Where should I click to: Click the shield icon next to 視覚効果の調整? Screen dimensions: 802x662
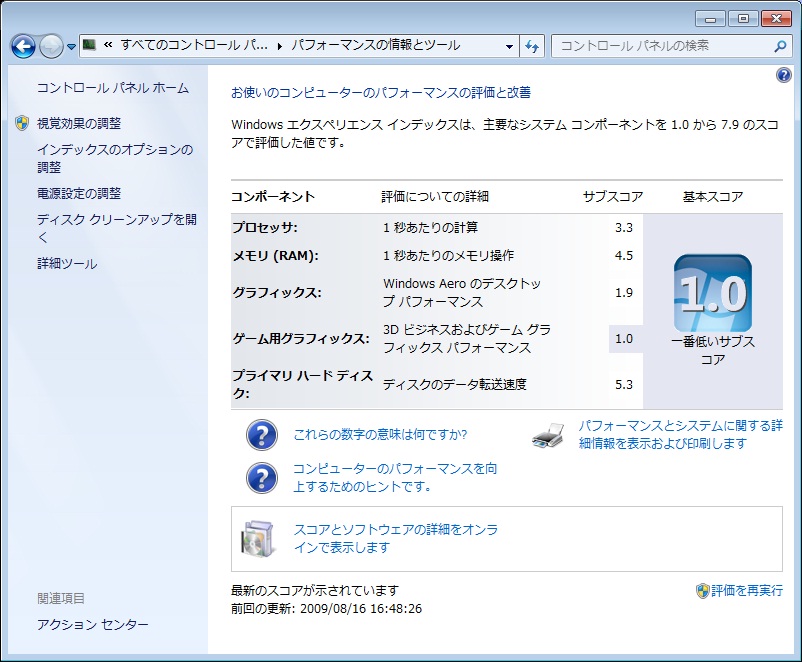pos(22,123)
